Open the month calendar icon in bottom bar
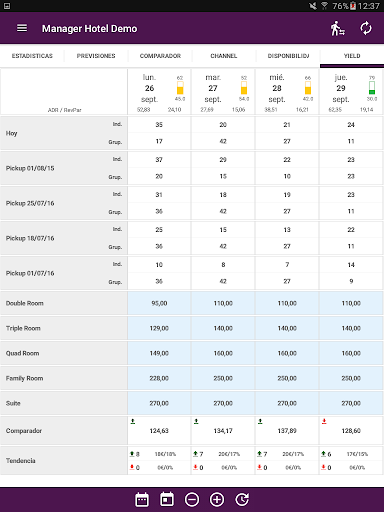Viewport: 384px width, 512px height. (142, 499)
